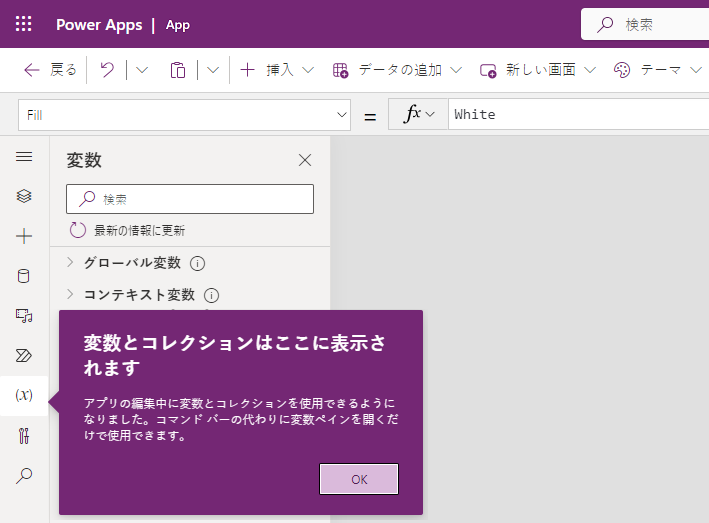Click the back arrow labeled 戻る
Viewport: 709px width, 523px height.
(x=50, y=70)
